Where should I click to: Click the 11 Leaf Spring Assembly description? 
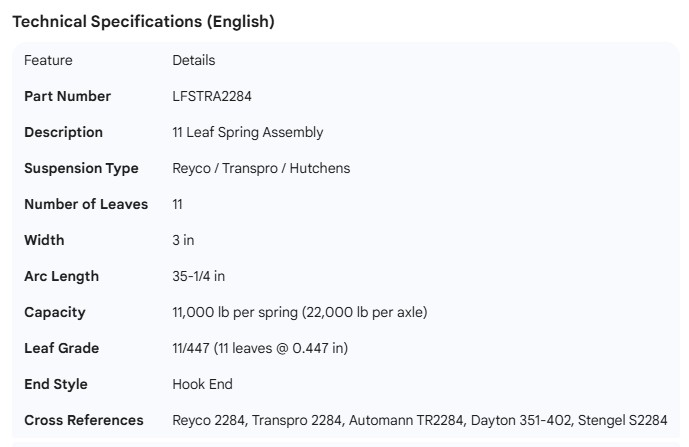click(x=247, y=132)
